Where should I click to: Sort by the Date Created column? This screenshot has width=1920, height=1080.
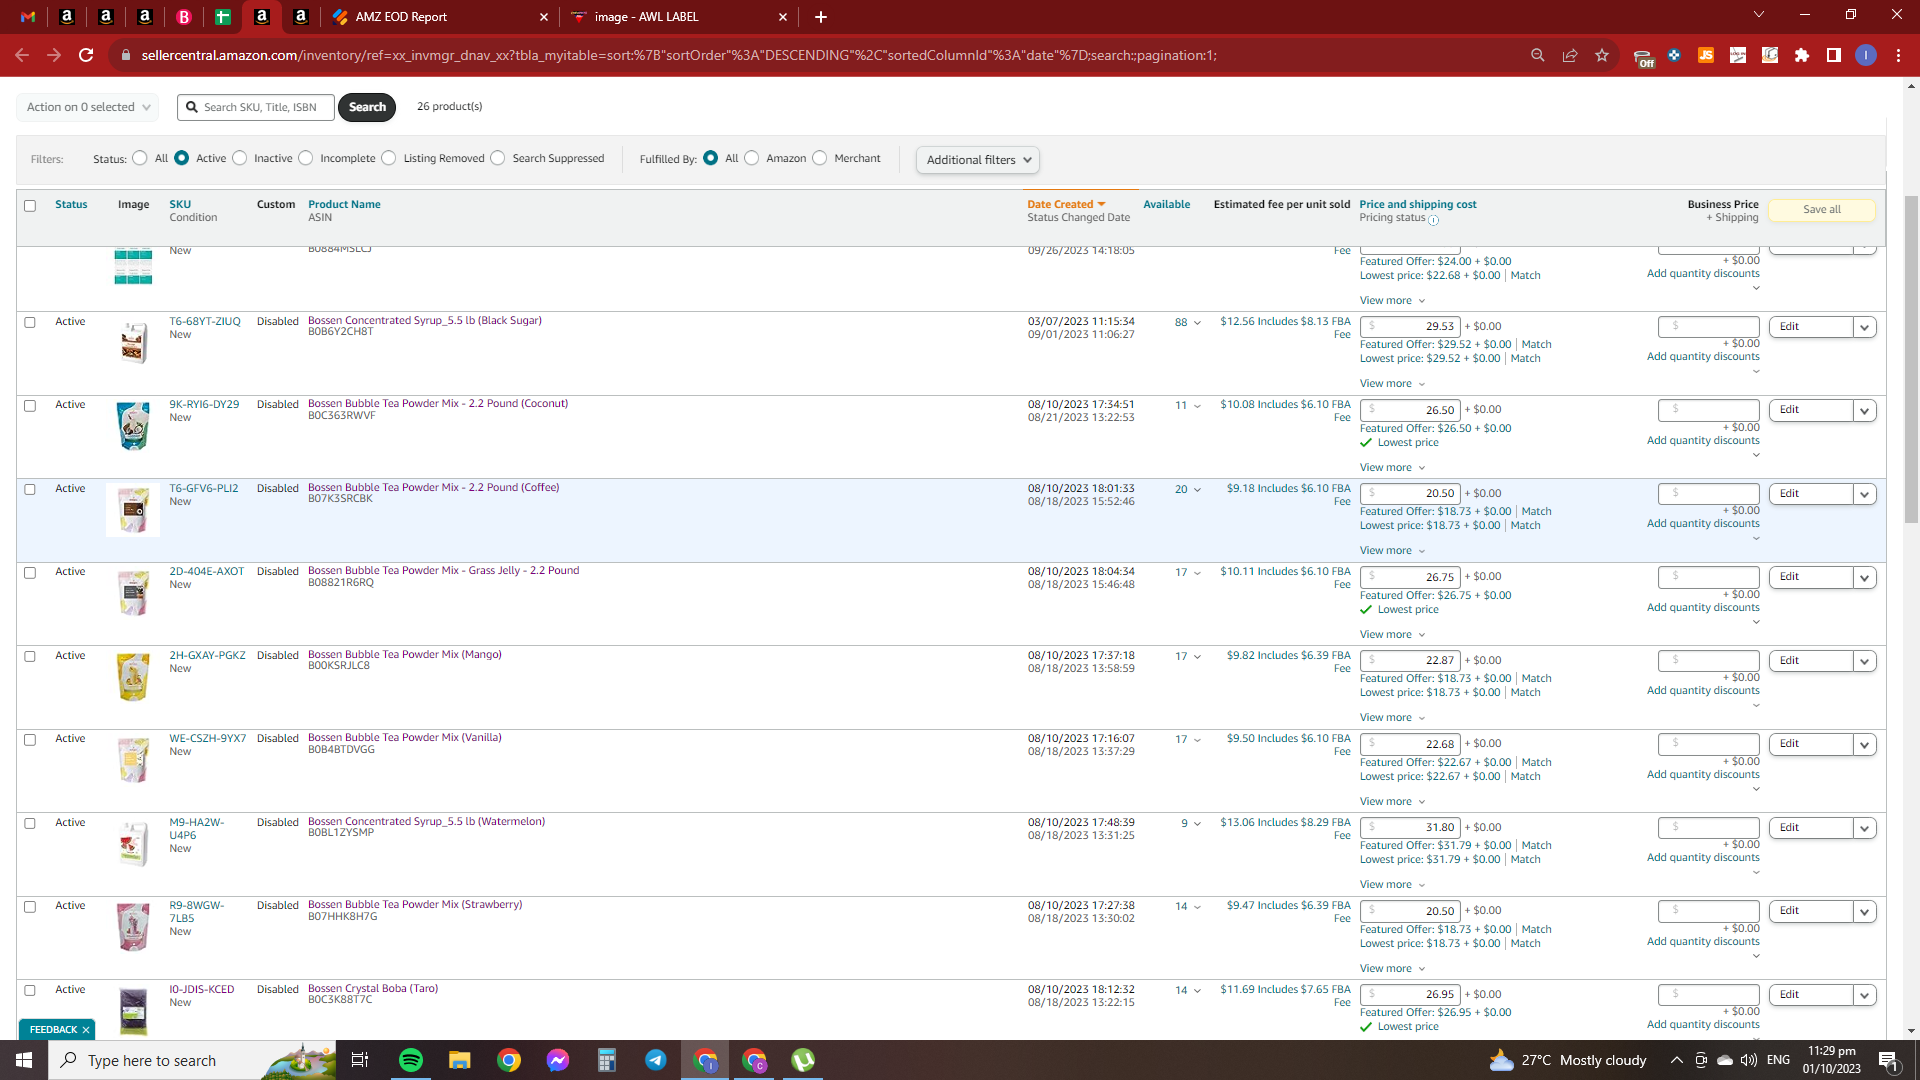(1066, 204)
